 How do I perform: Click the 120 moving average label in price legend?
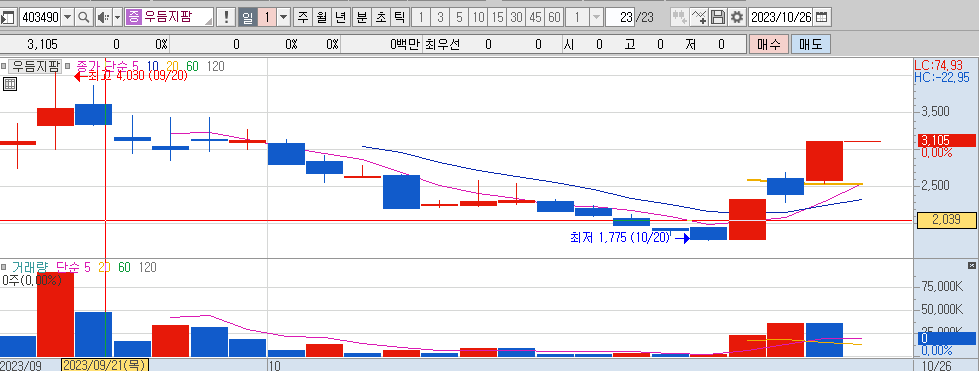point(215,66)
